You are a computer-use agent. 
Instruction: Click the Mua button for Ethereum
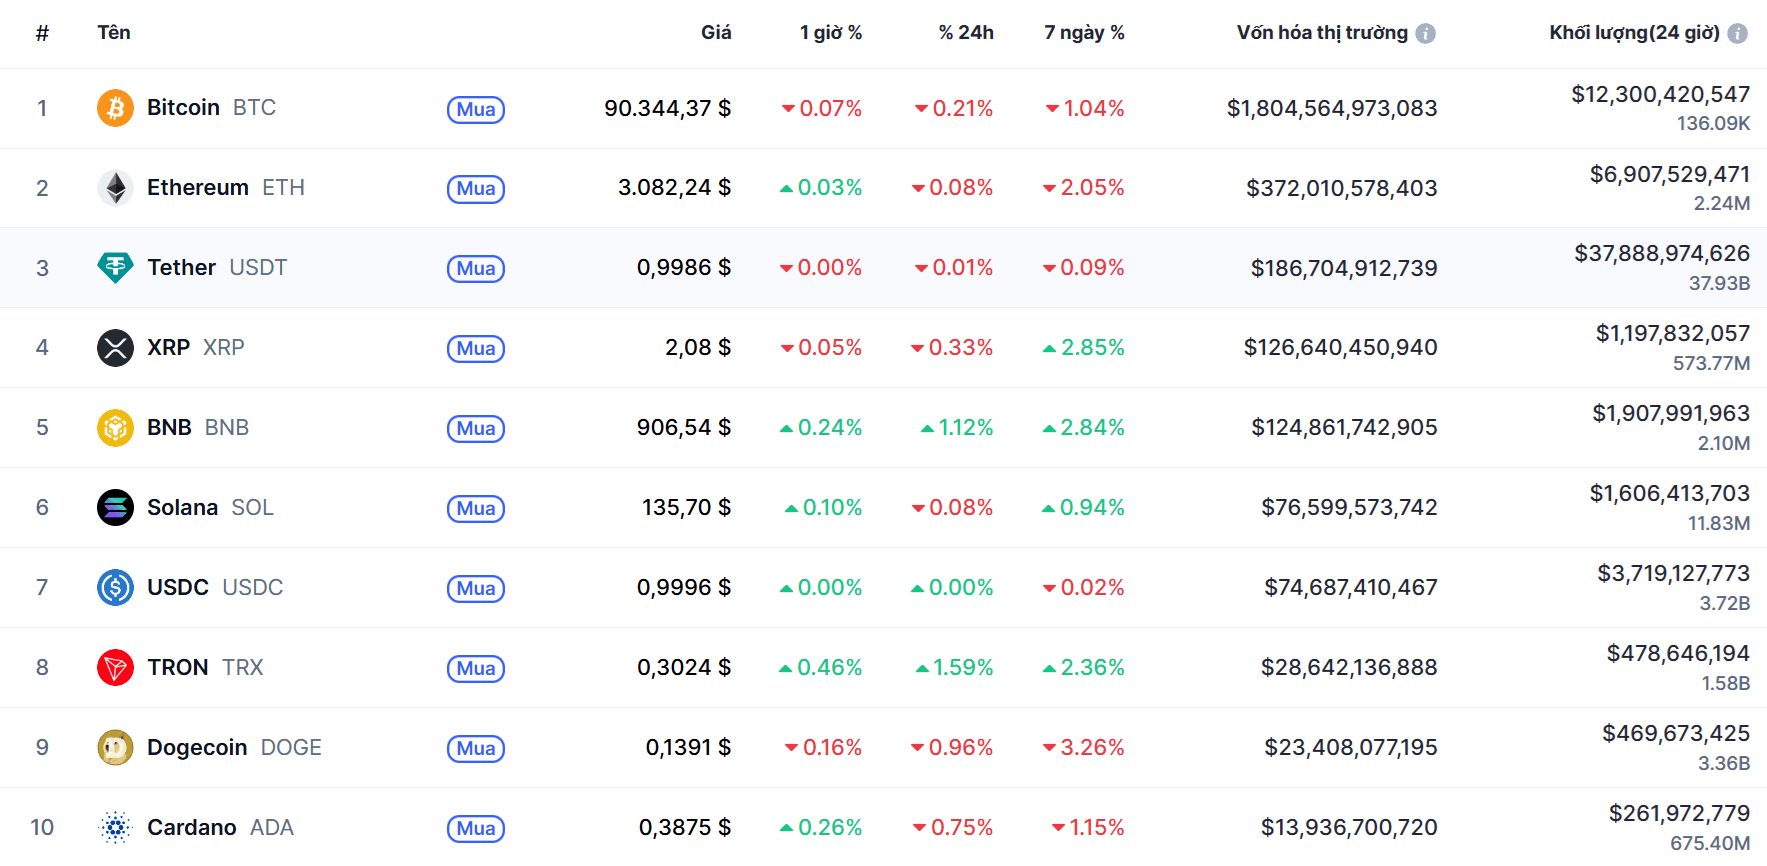pos(476,189)
